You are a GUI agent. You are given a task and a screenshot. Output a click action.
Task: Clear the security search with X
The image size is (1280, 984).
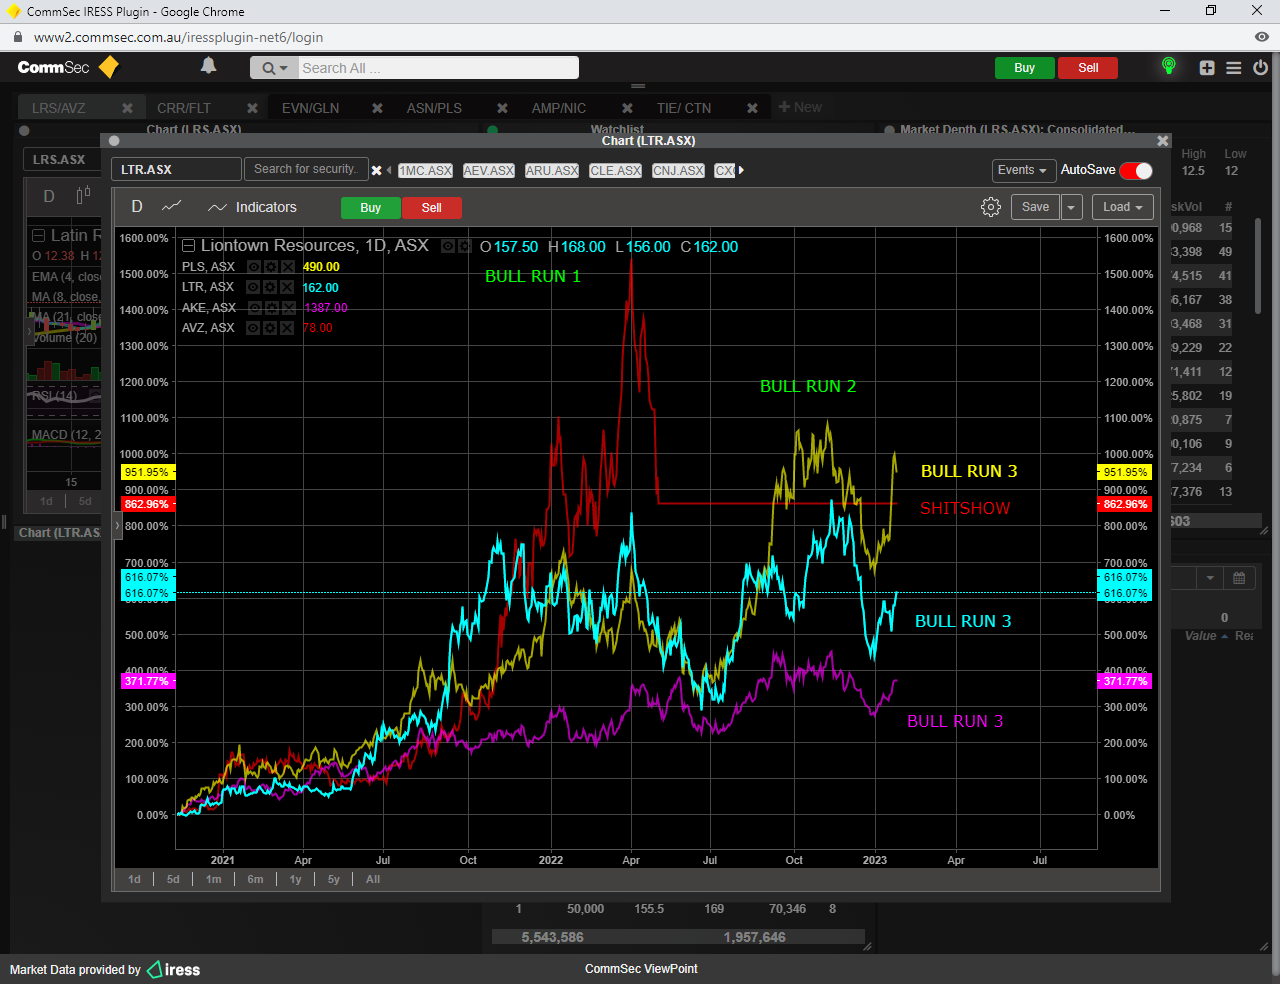(x=377, y=170)
